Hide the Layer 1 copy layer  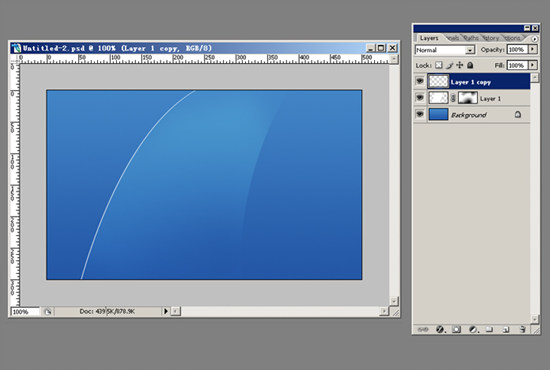click(420, 81)
